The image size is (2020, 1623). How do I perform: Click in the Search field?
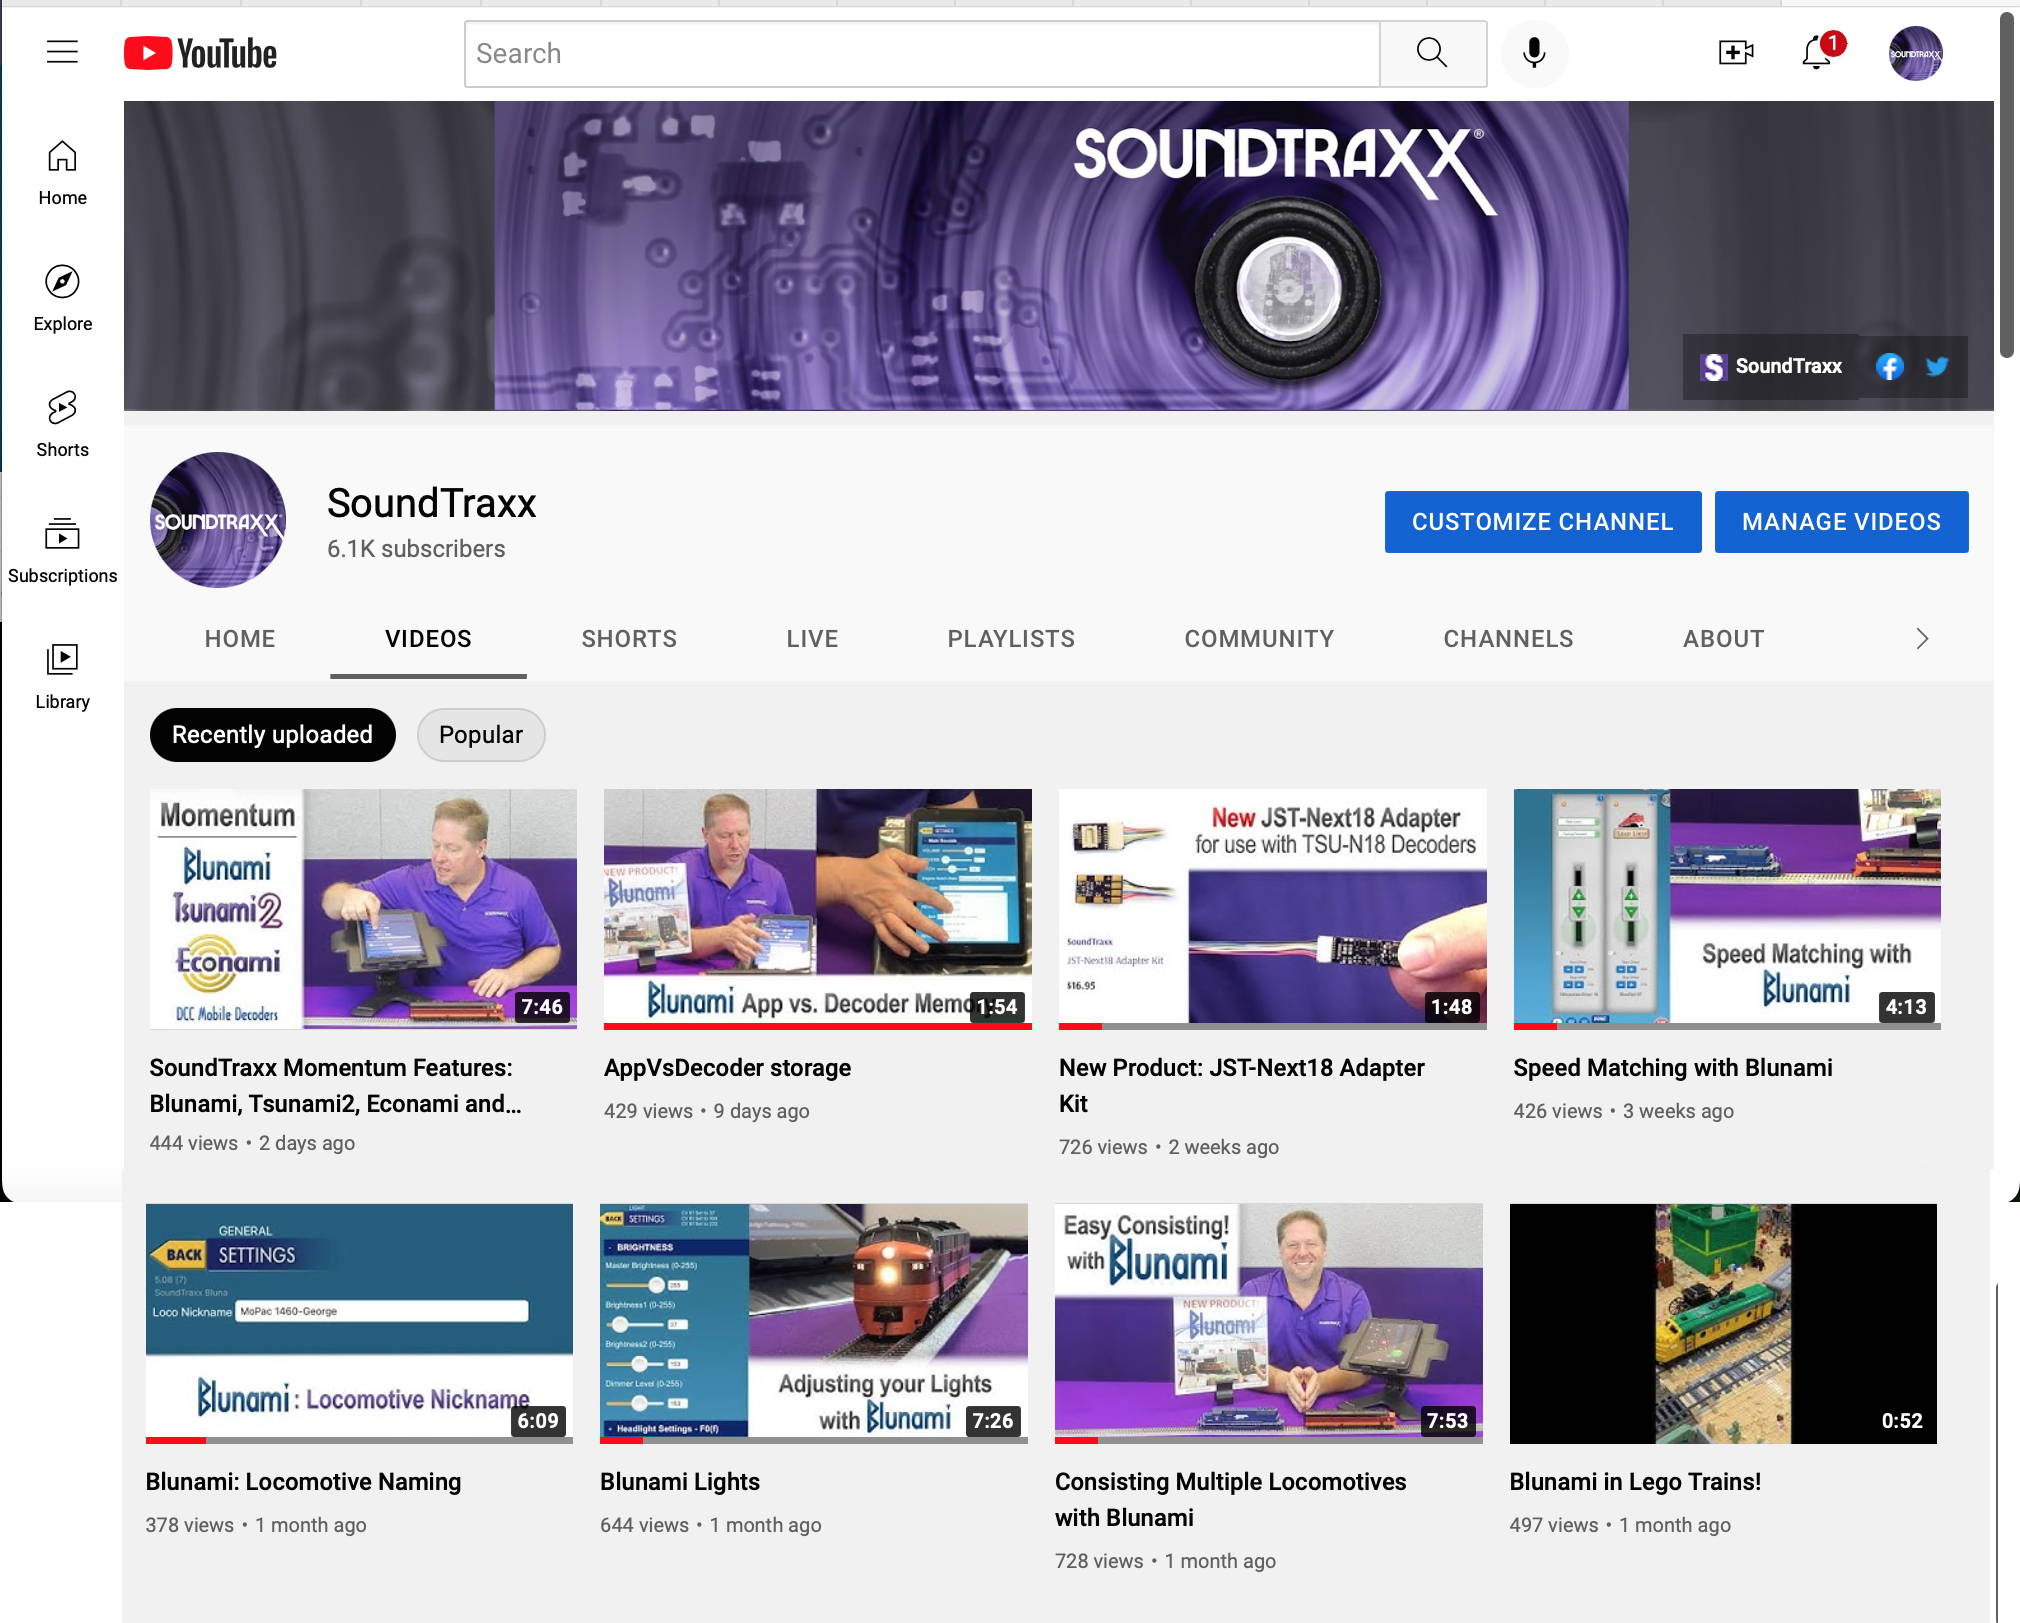[922, 53]
